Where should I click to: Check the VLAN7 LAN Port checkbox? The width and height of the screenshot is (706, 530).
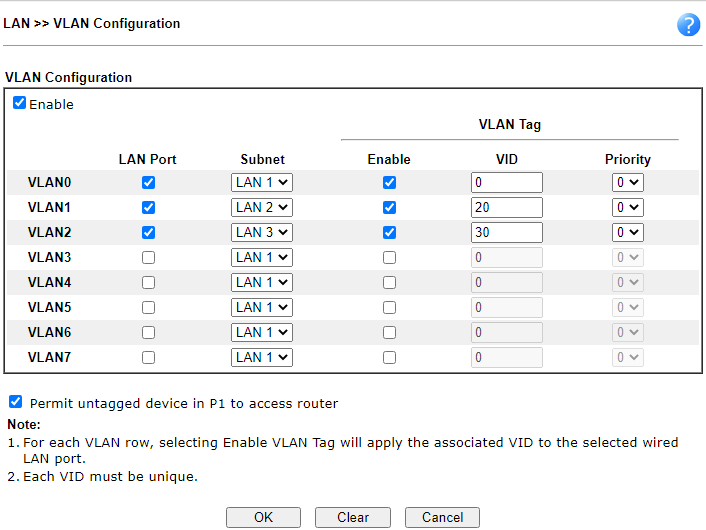pos(148,357)
